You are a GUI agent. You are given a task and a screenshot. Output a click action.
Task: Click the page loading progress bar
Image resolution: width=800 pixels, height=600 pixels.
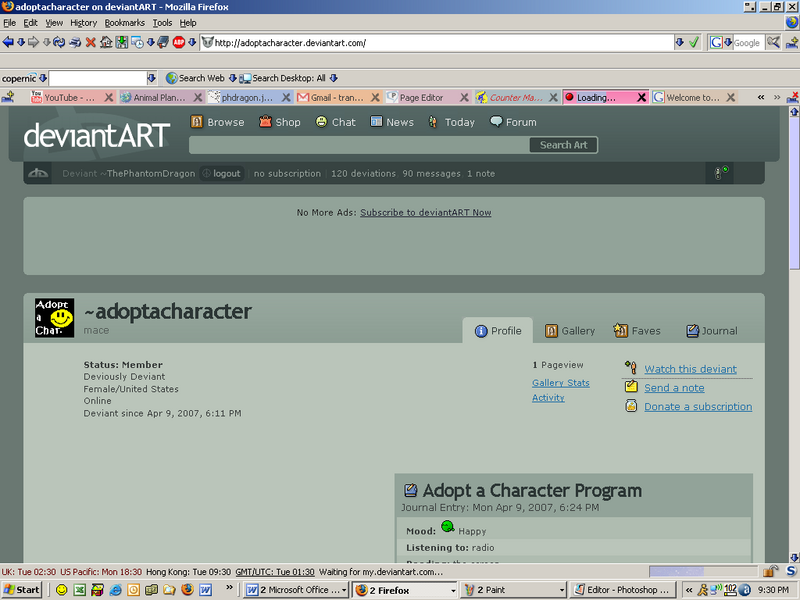point(703,571)
